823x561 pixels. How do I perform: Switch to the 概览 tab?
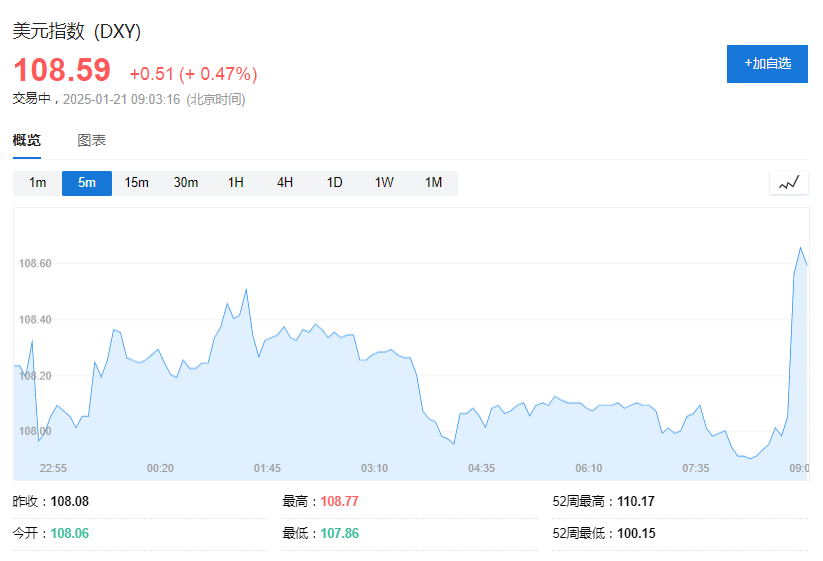[x=27, y=140]
